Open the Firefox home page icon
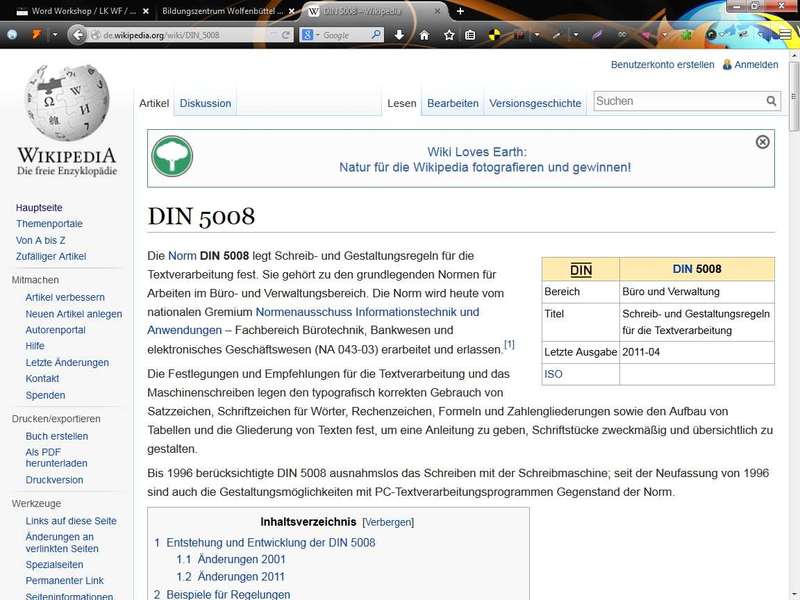800x600 pixels. tap(423, 35)
